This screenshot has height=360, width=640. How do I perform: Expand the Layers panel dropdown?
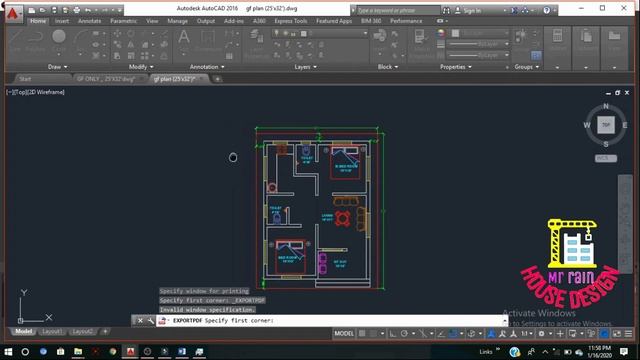(306, 67)
